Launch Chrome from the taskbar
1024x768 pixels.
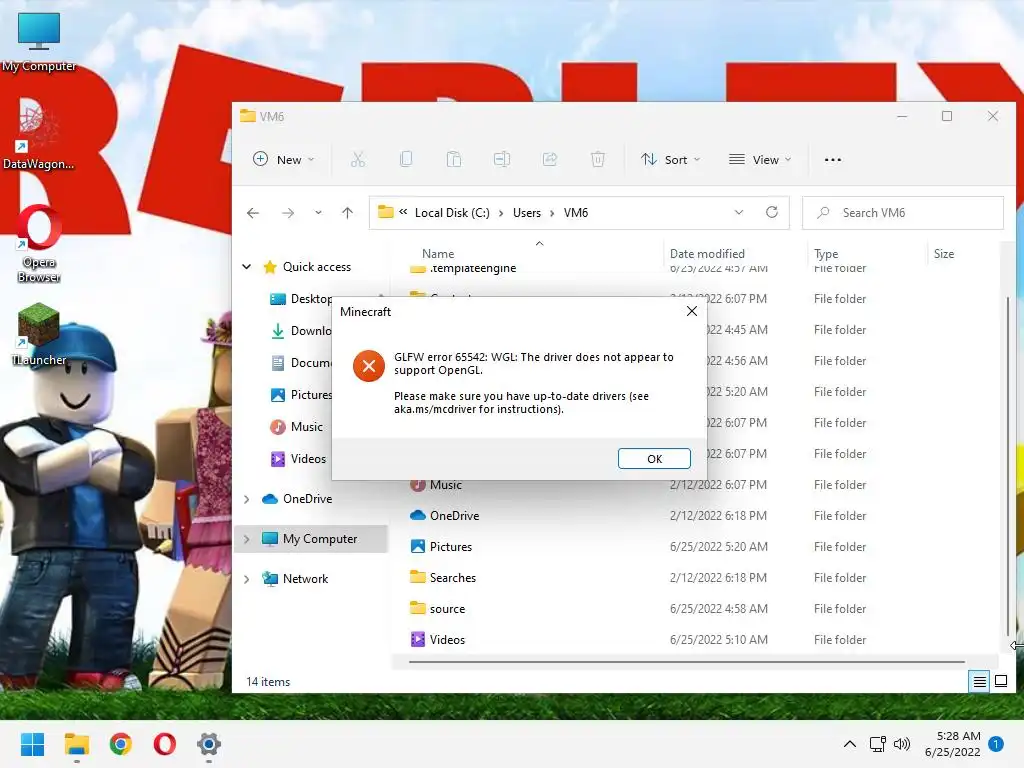point(121,744)
